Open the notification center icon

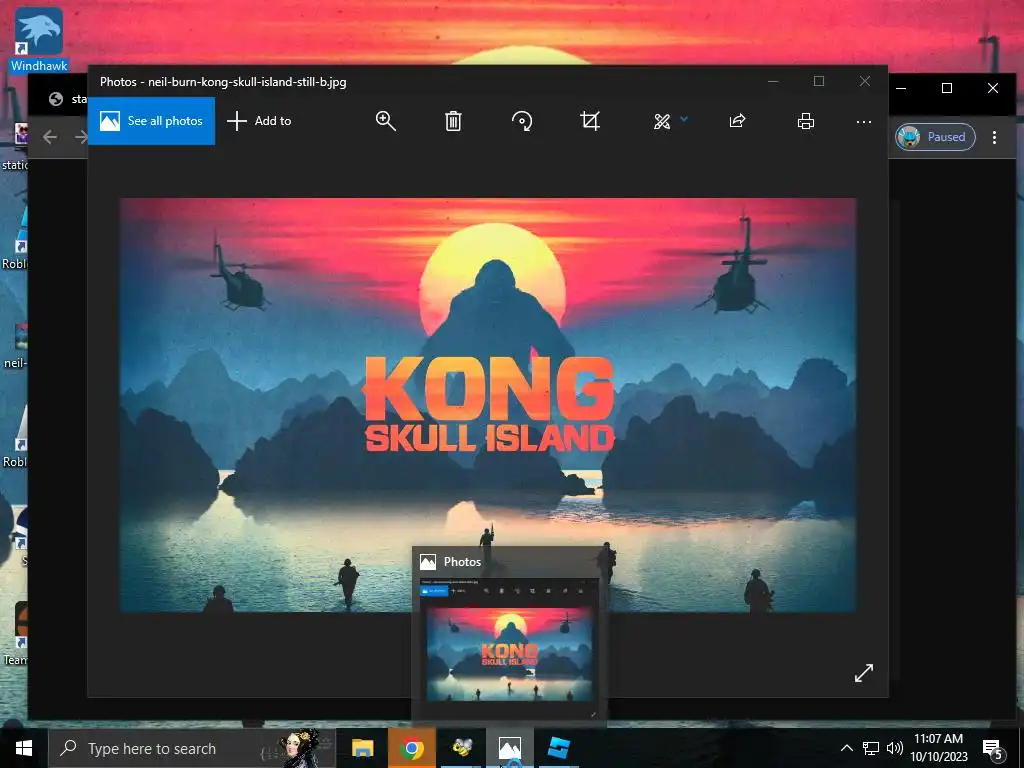click(x=992, y=749)
